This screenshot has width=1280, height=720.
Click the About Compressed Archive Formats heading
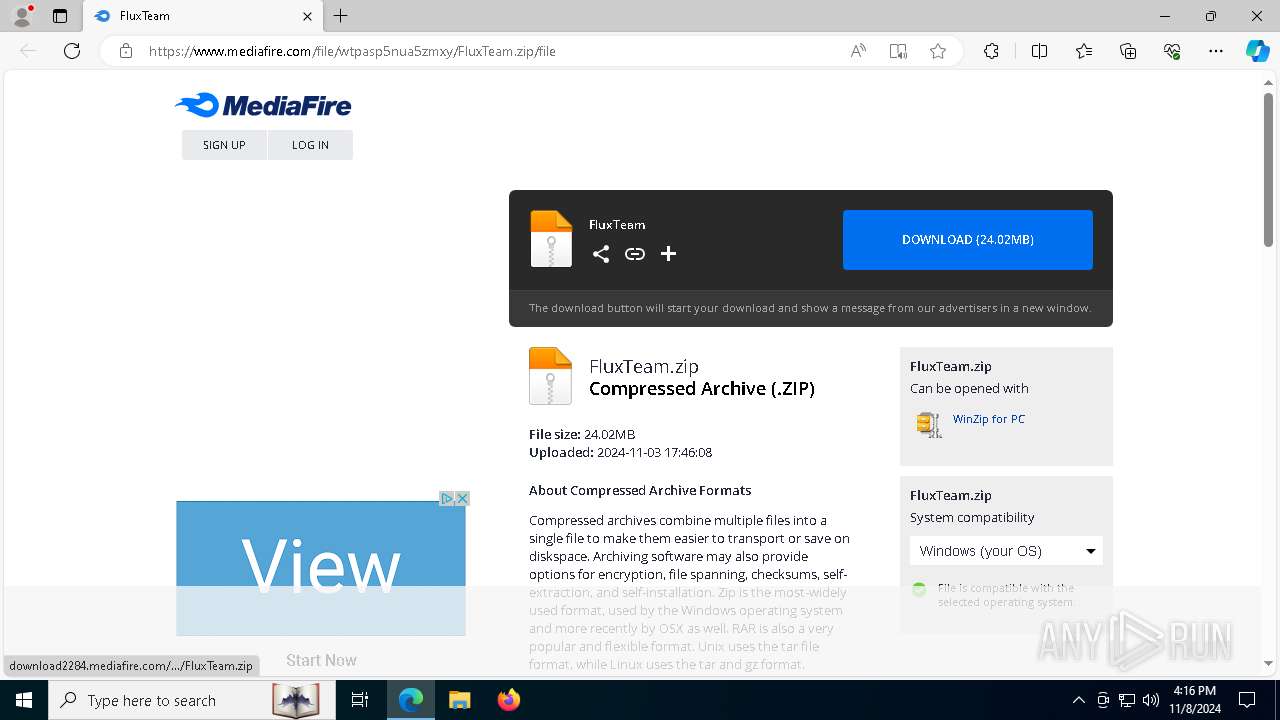[x=640, y=490]
